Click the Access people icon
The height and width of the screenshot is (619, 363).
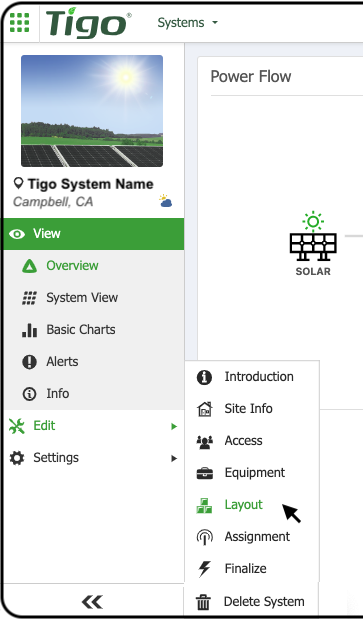pos(204,442)
